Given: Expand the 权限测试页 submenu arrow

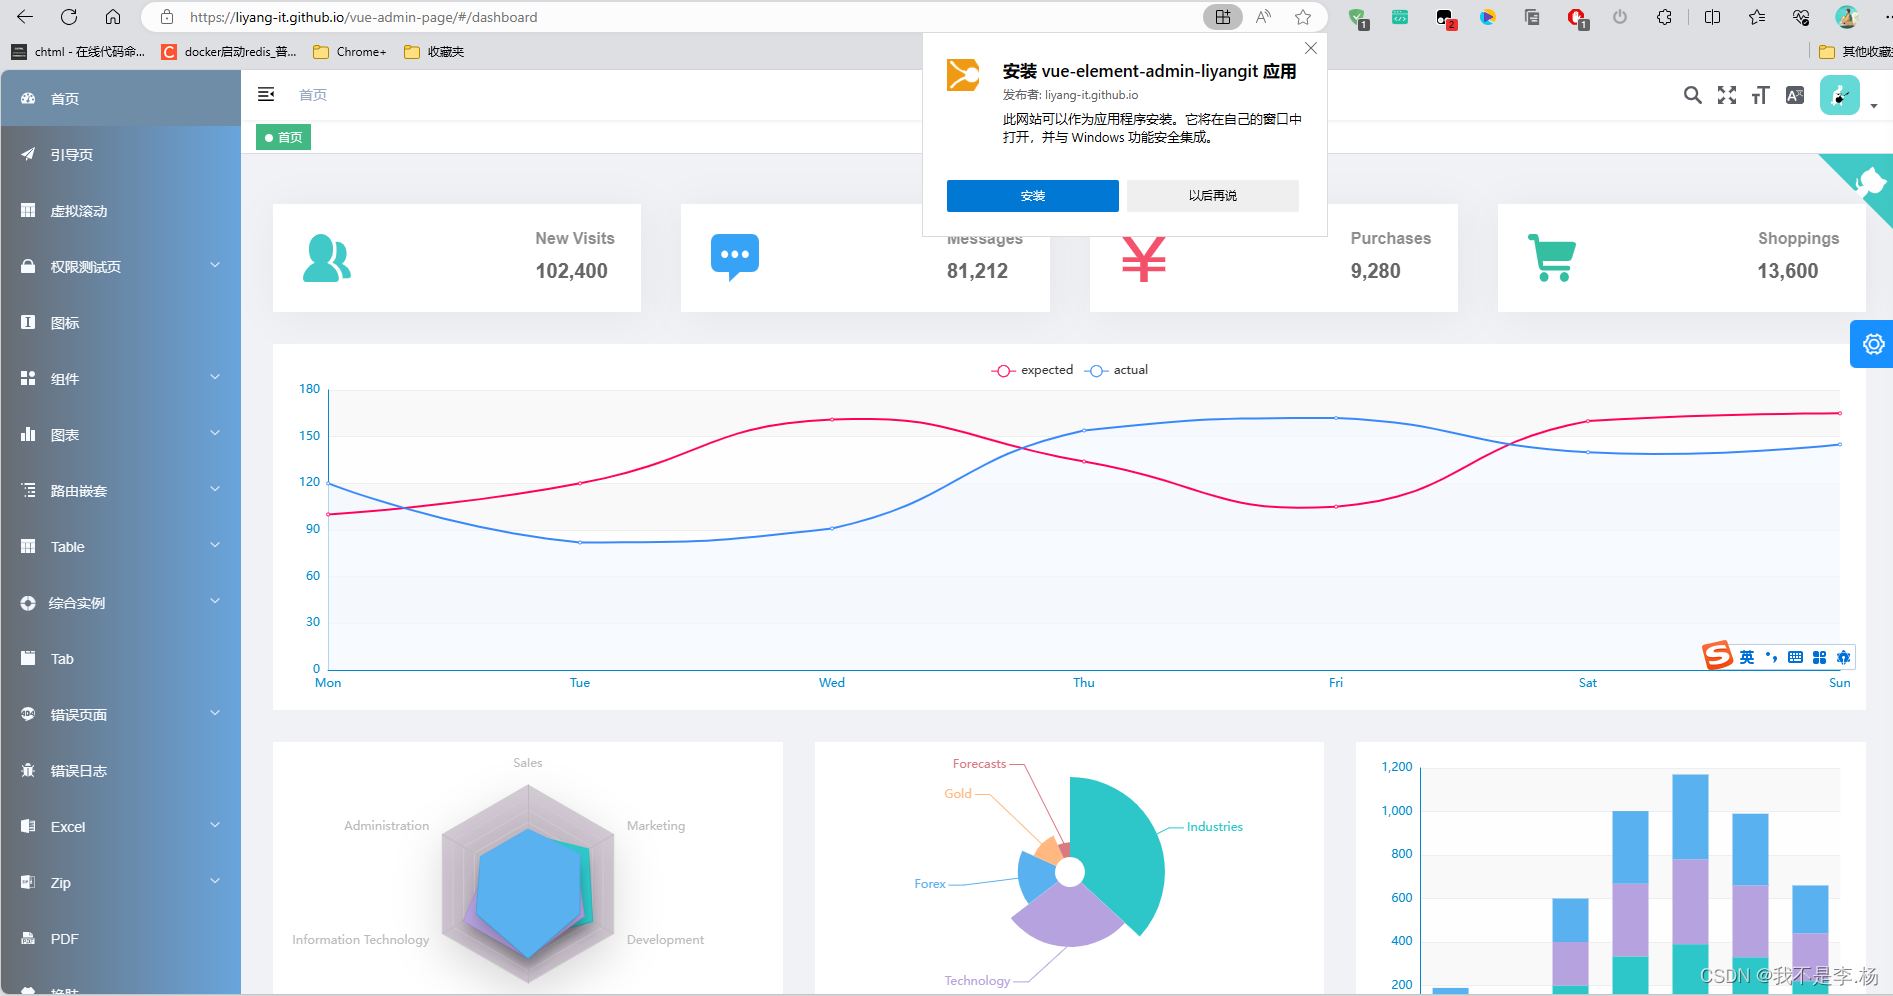Looking at the screenshot, I should click(x=215, y=265).
